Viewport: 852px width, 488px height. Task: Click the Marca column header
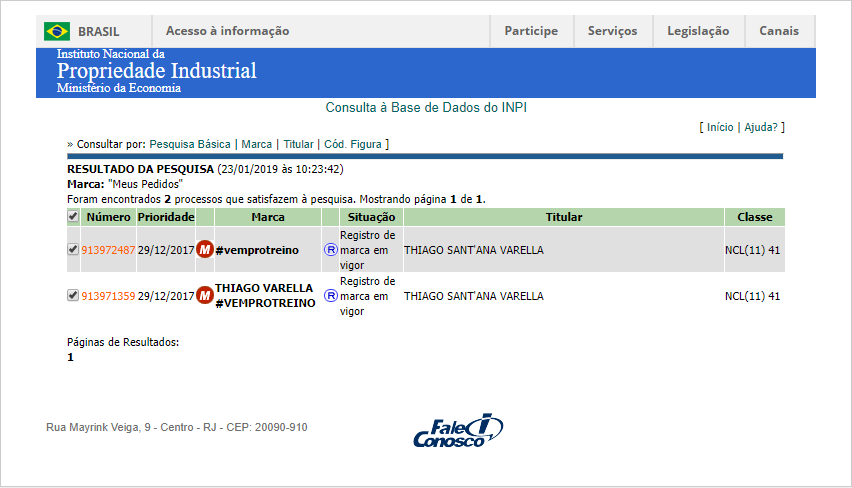coord(268,217)
